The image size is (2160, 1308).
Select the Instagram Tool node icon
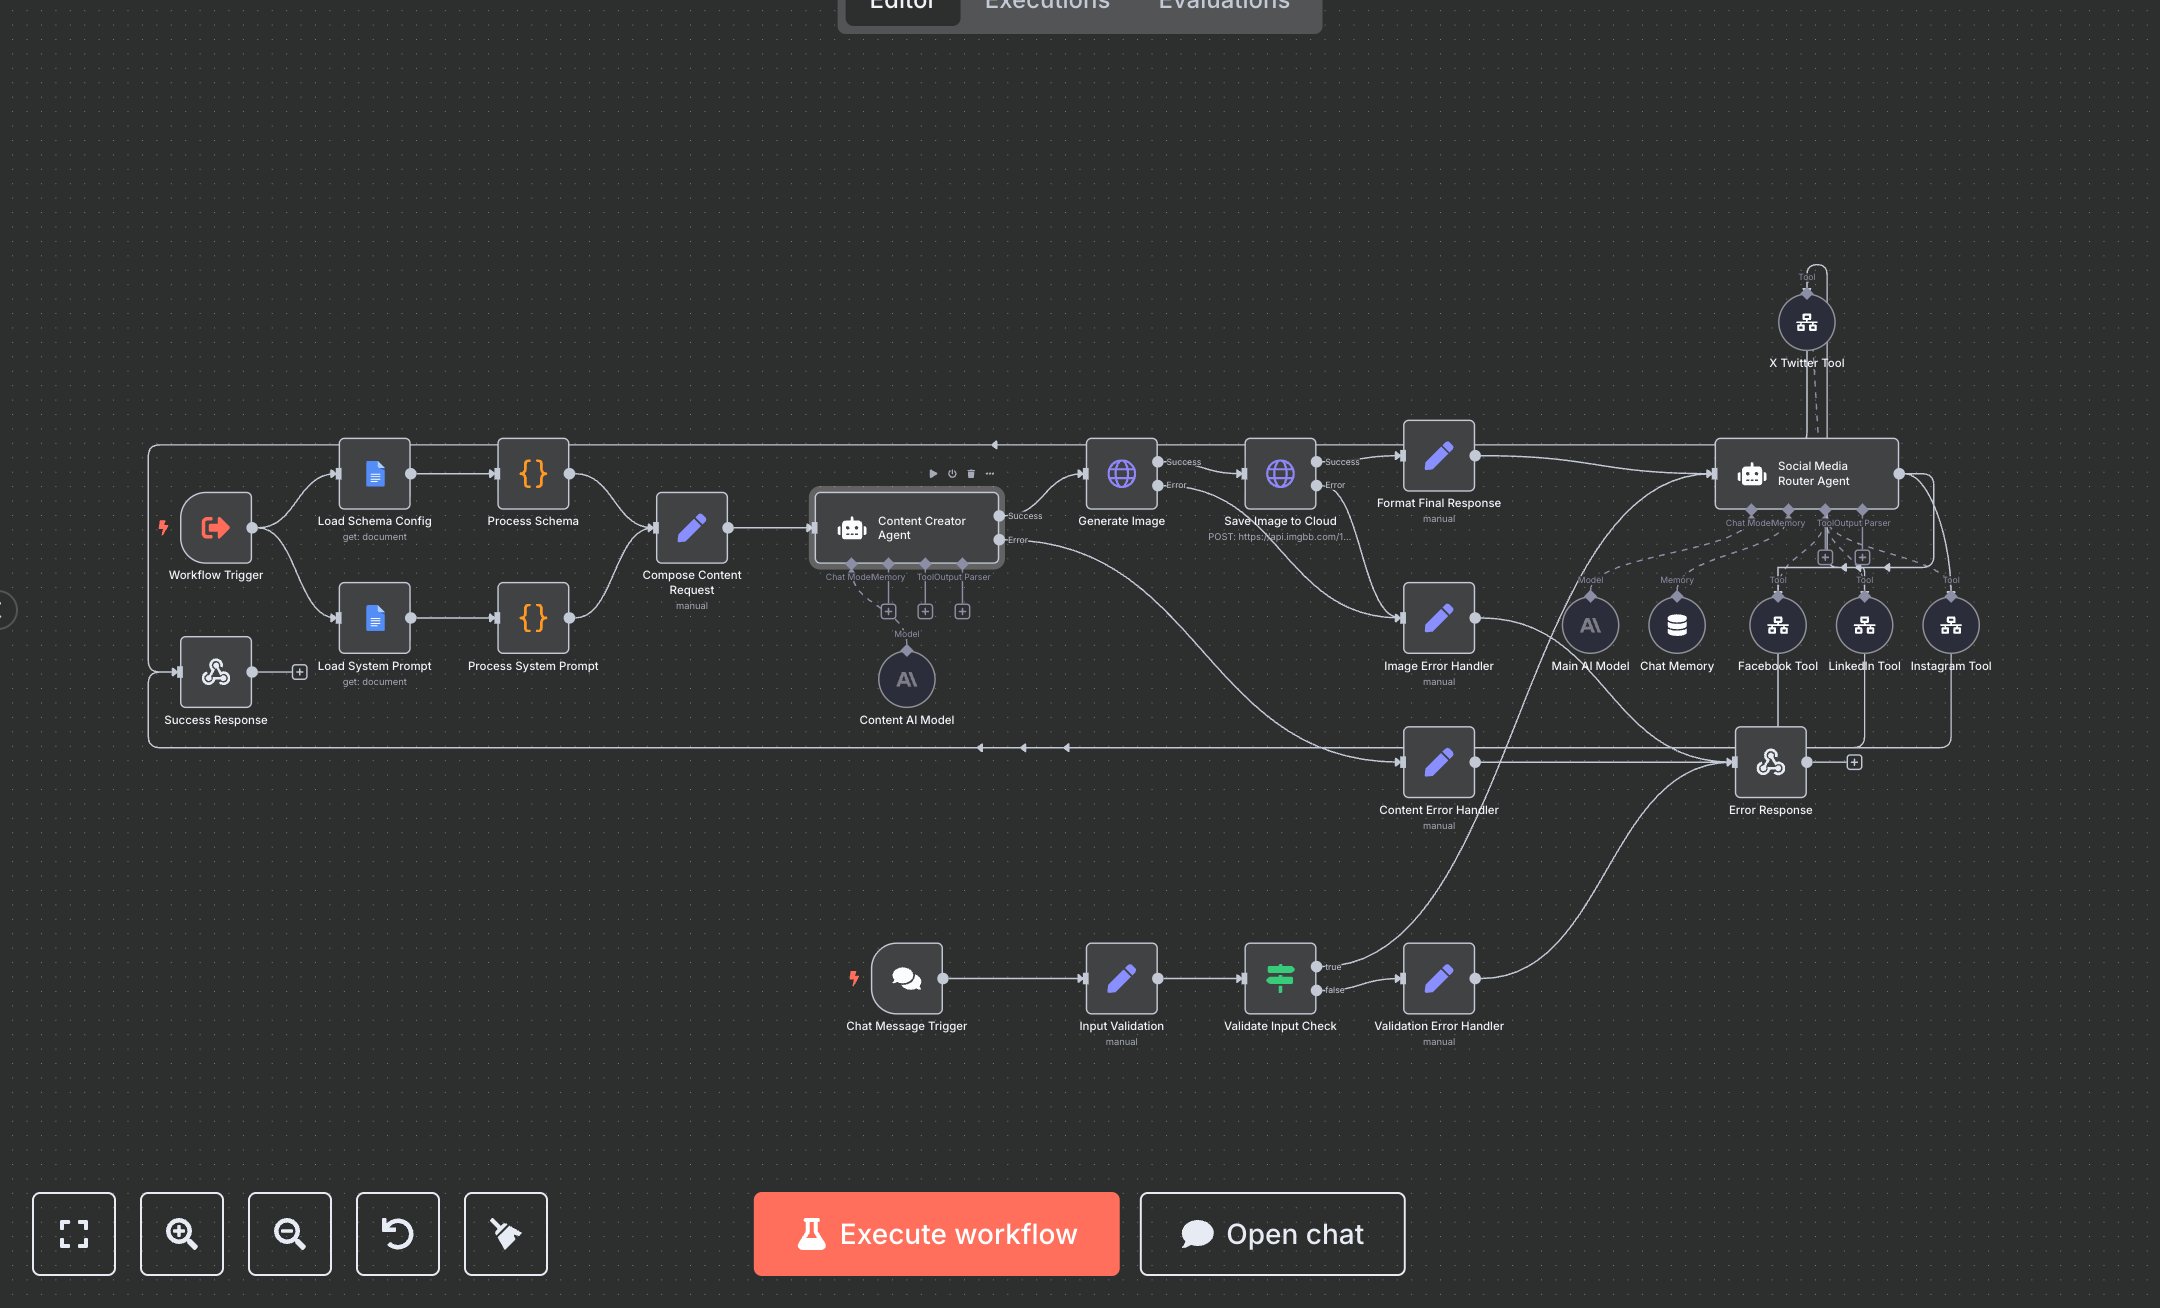[x=1950, y=625]
